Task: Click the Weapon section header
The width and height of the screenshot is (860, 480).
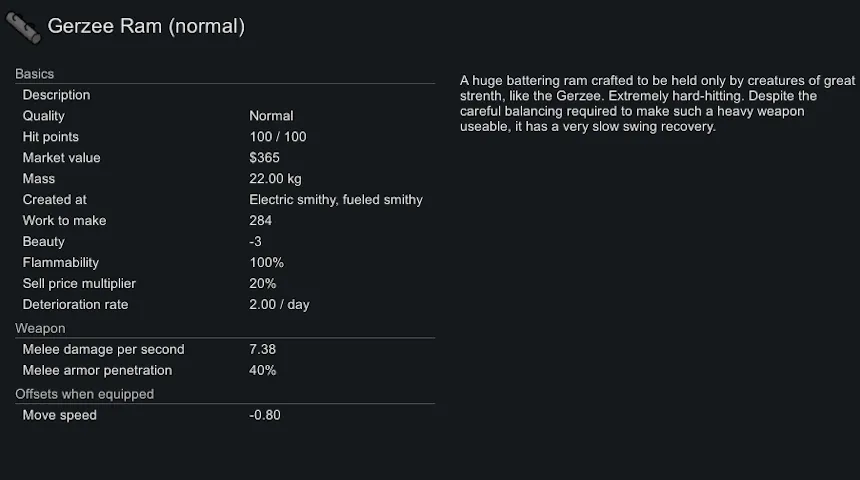Action: coord(40,329)
